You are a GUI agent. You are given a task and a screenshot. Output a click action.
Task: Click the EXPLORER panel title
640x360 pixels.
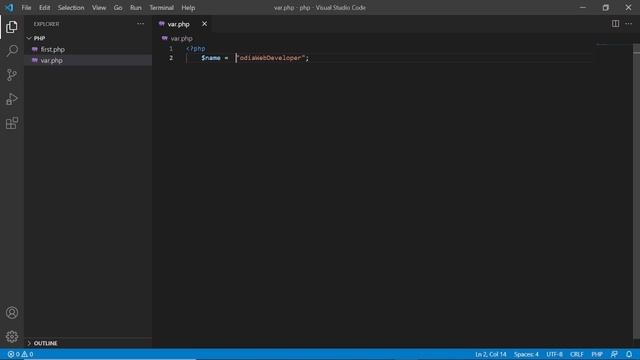[46, 24]
